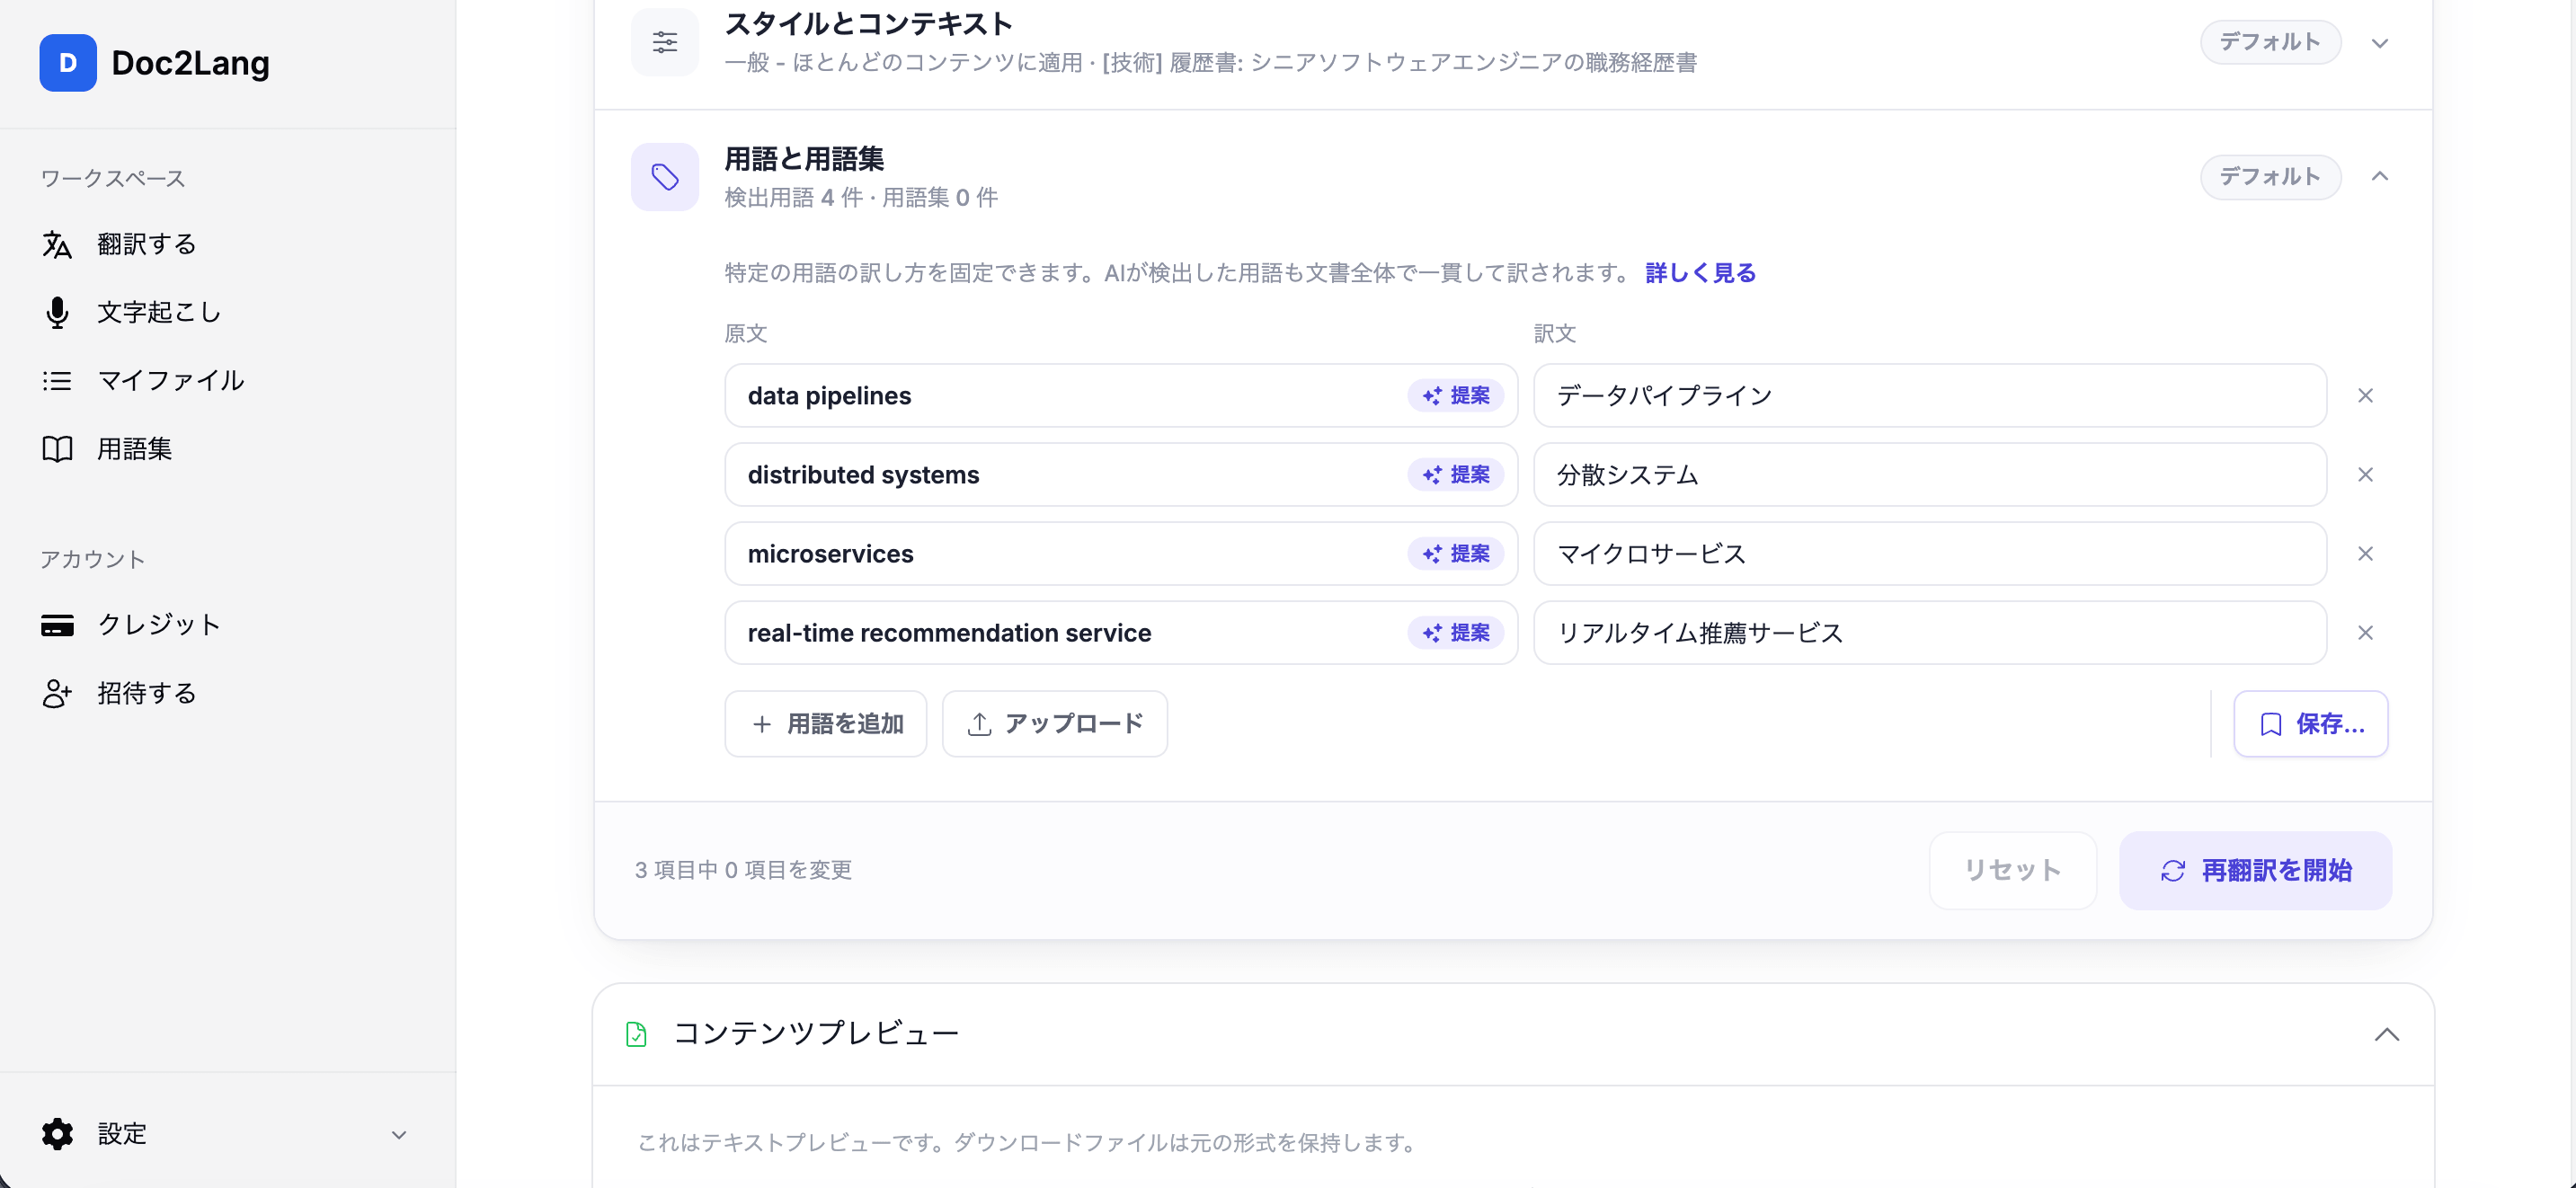Click the sliders icon for スタイルとコンテキスト
The image size is (2576, 1188).
click(x=665, y=42)
